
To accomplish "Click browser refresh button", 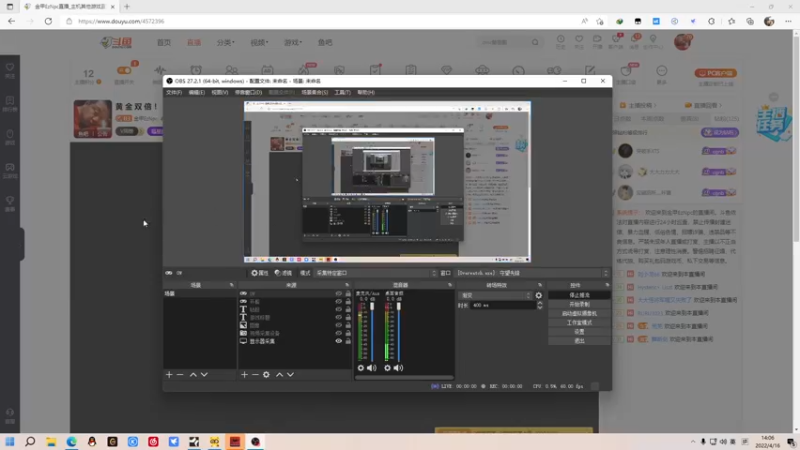I will tap(48, 21).
